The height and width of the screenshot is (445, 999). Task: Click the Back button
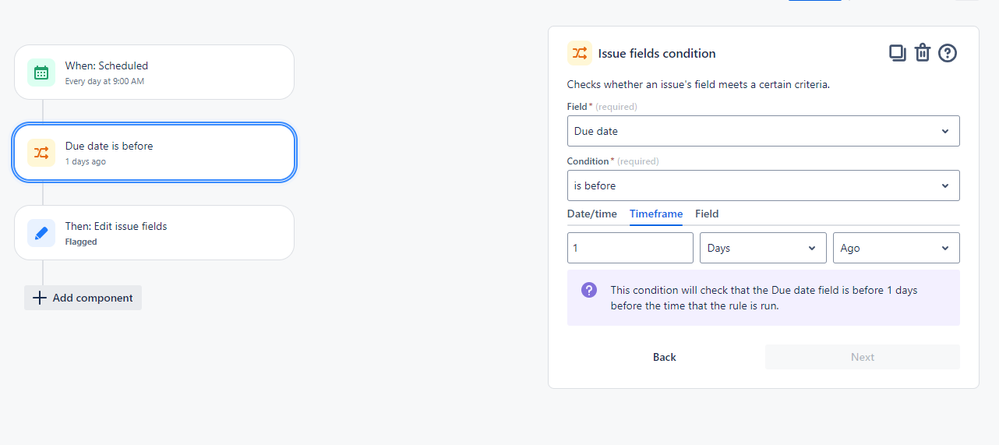tap(665, 357)
